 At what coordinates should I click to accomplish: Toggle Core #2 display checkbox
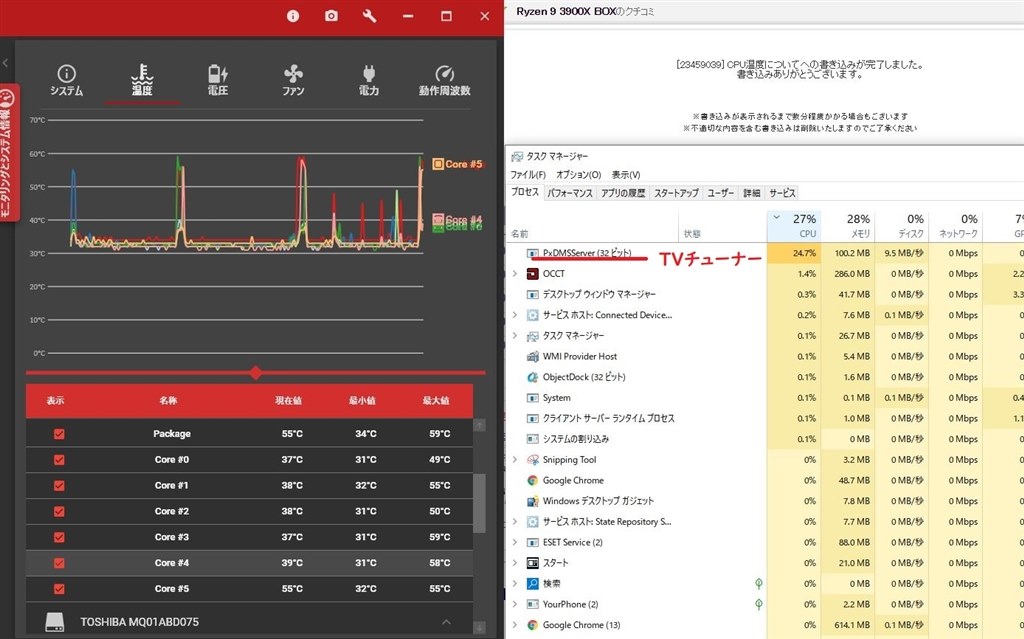[59, 512]
